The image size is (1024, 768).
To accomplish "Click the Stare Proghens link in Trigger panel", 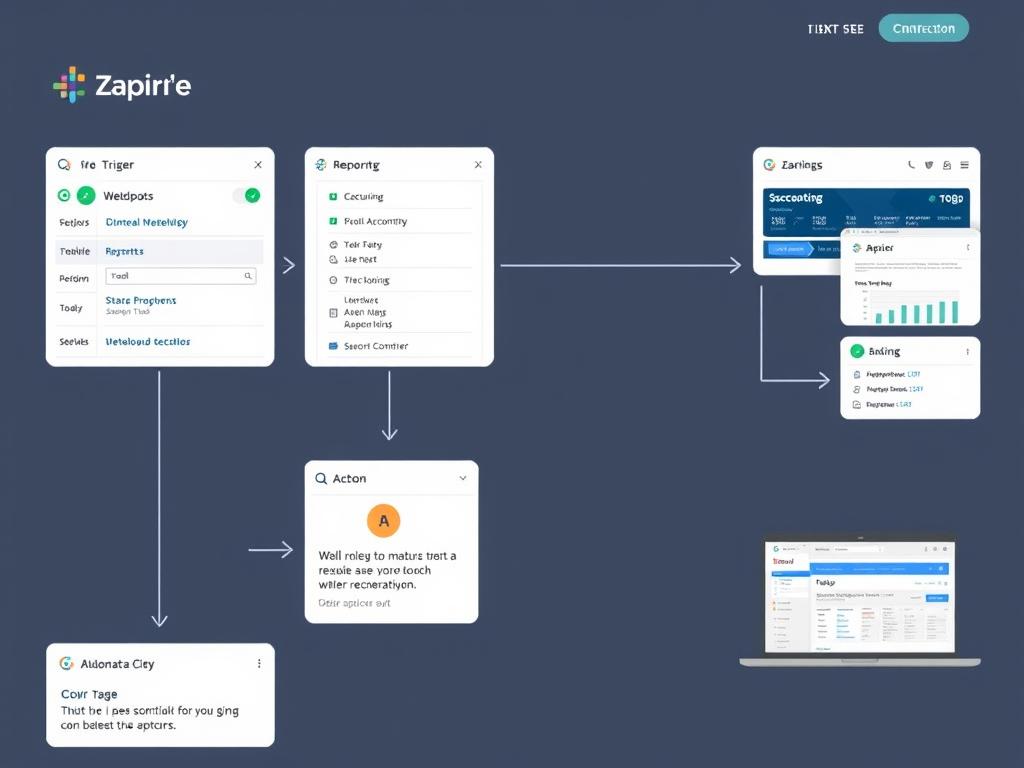I will click(141, 300).
